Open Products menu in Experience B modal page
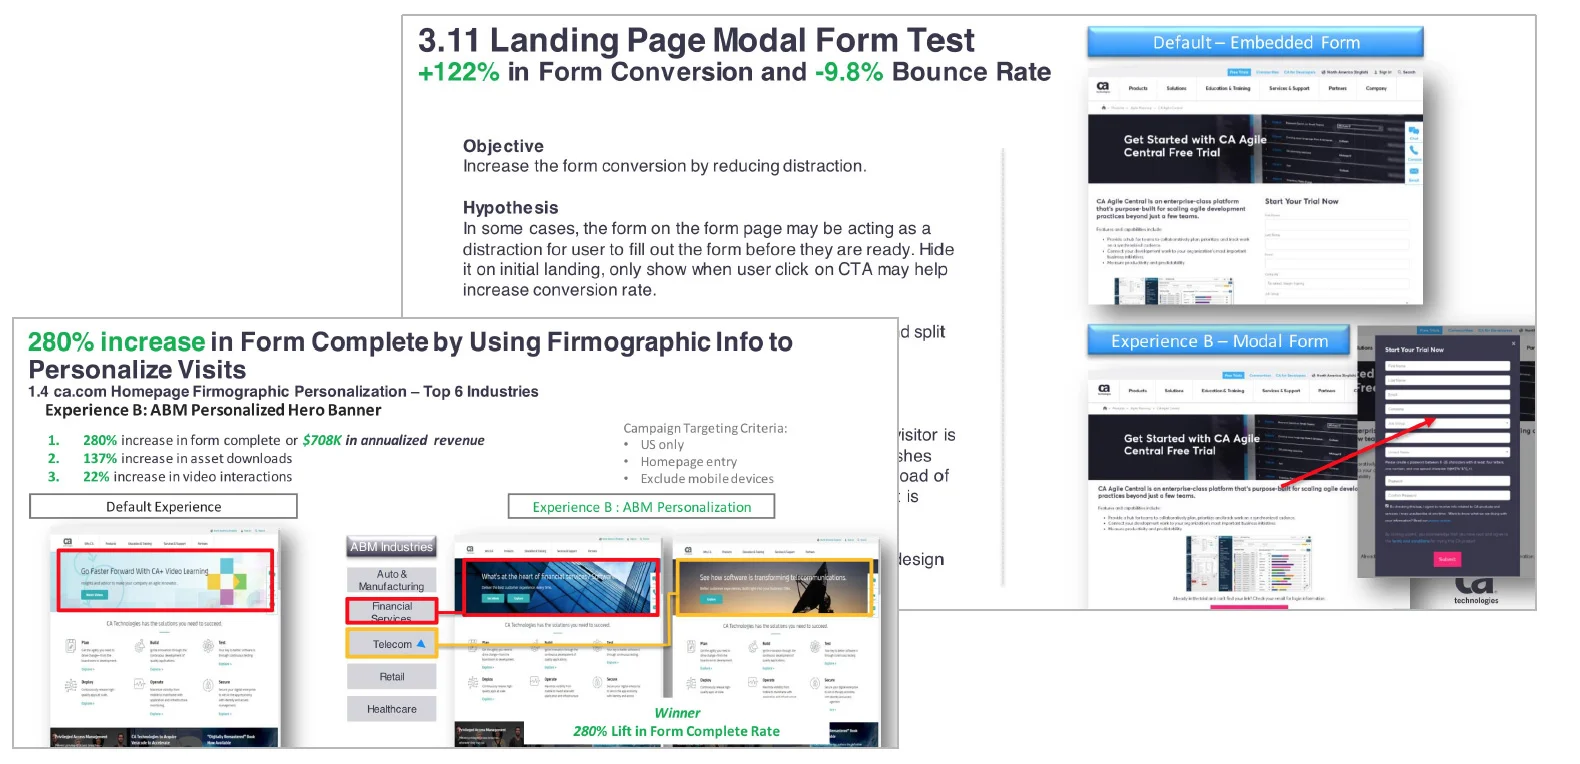This screenshot has height=764, width=1580. pos(1138,391)
